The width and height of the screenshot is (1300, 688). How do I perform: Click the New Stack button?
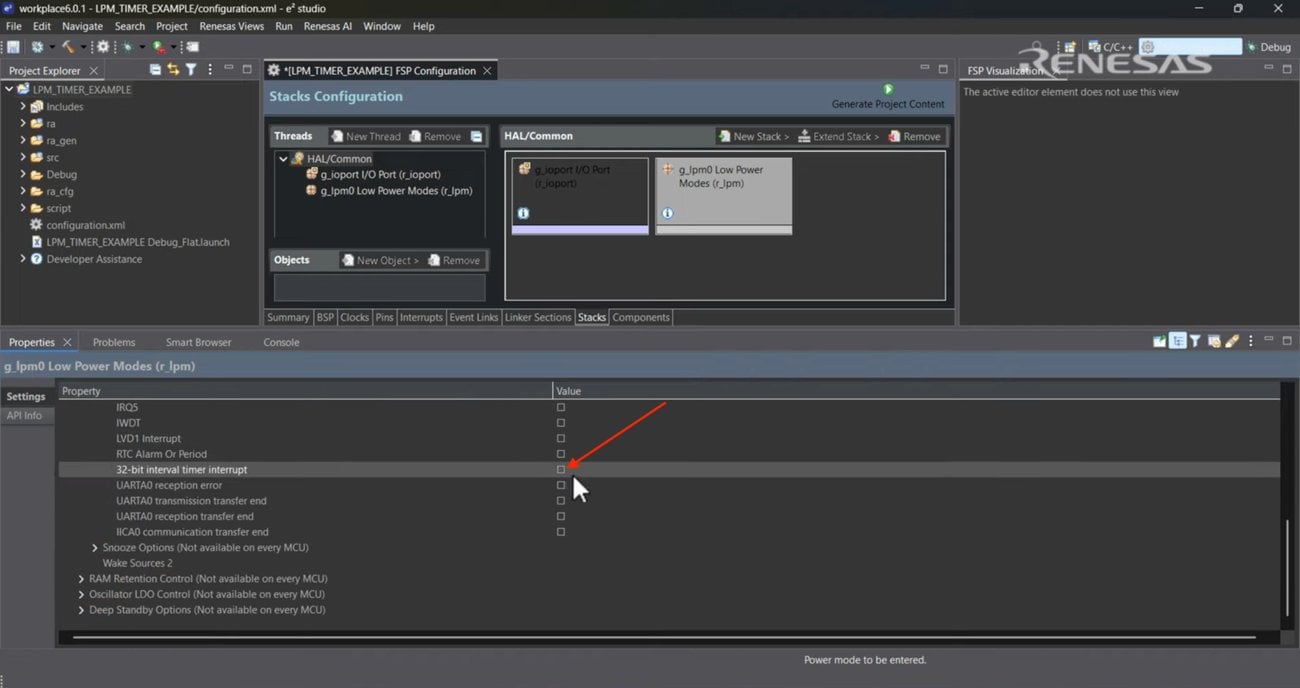pyautogui.click(x=753, y=136)
